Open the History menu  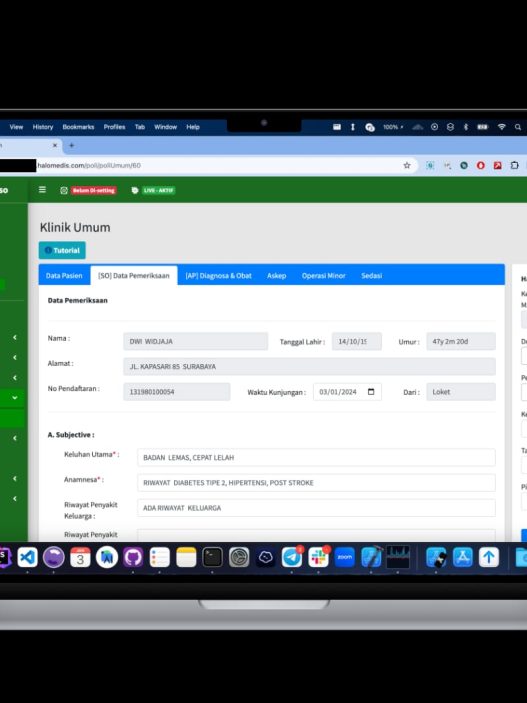43,127
